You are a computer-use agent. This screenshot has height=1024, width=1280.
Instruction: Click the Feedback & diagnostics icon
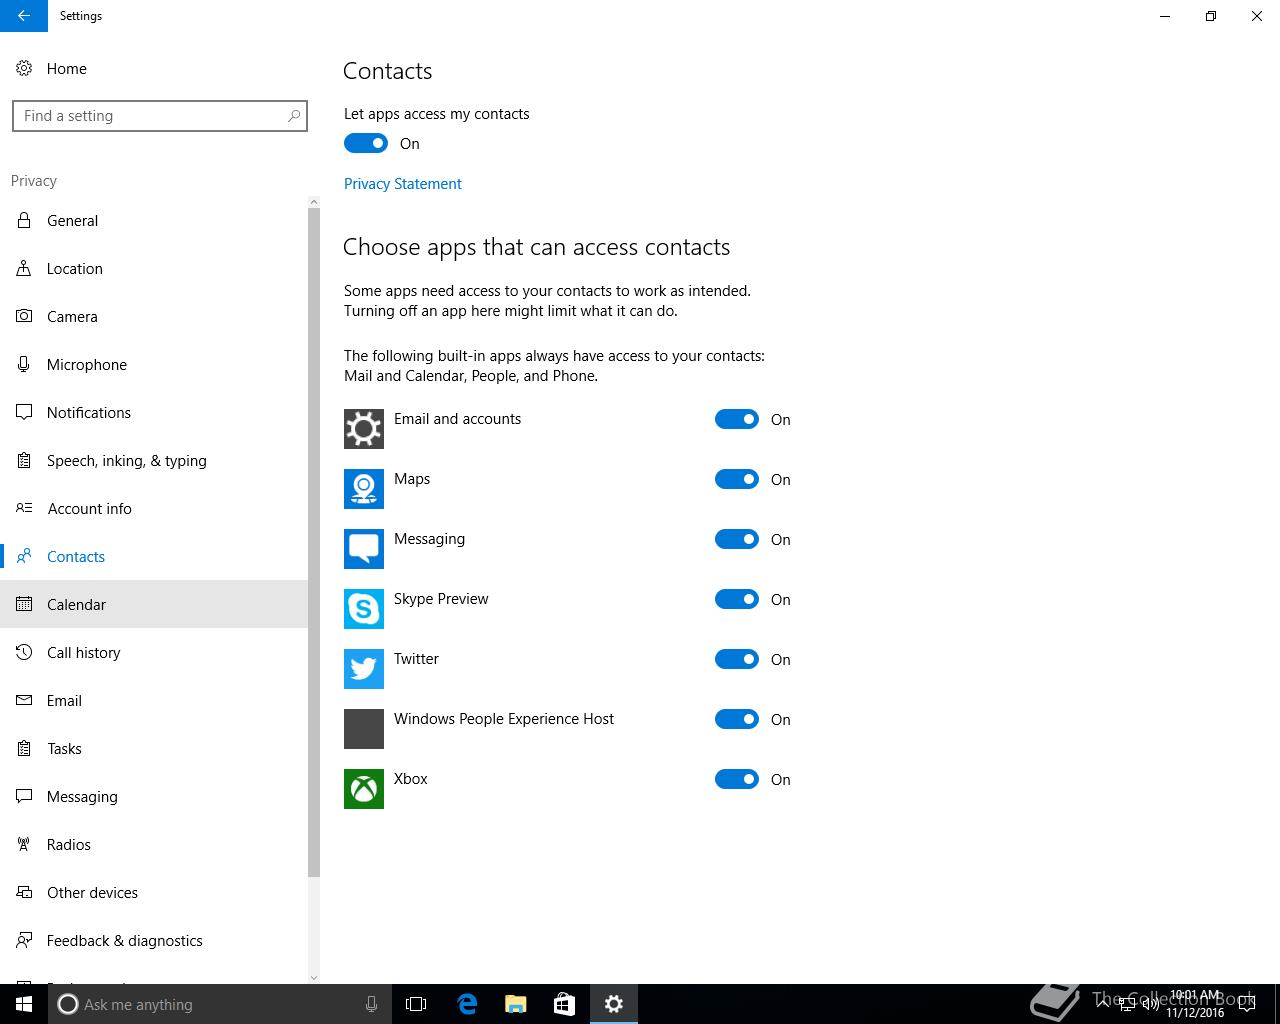pos(24,941)
